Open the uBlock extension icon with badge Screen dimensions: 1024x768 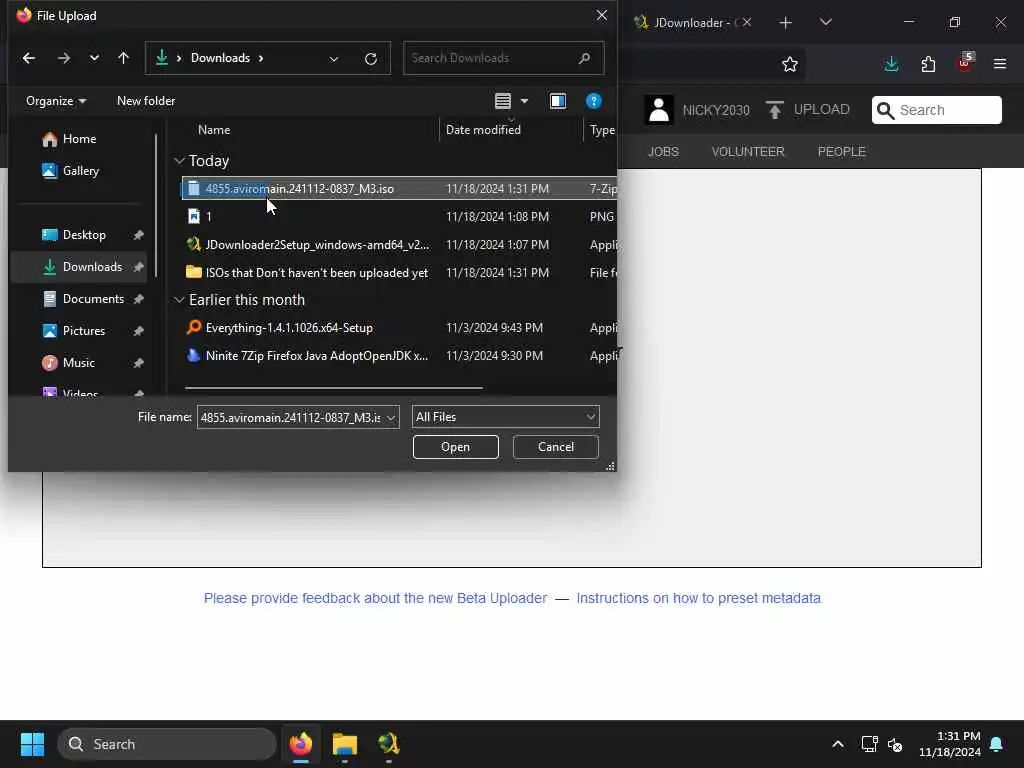(x=965, y=63)
